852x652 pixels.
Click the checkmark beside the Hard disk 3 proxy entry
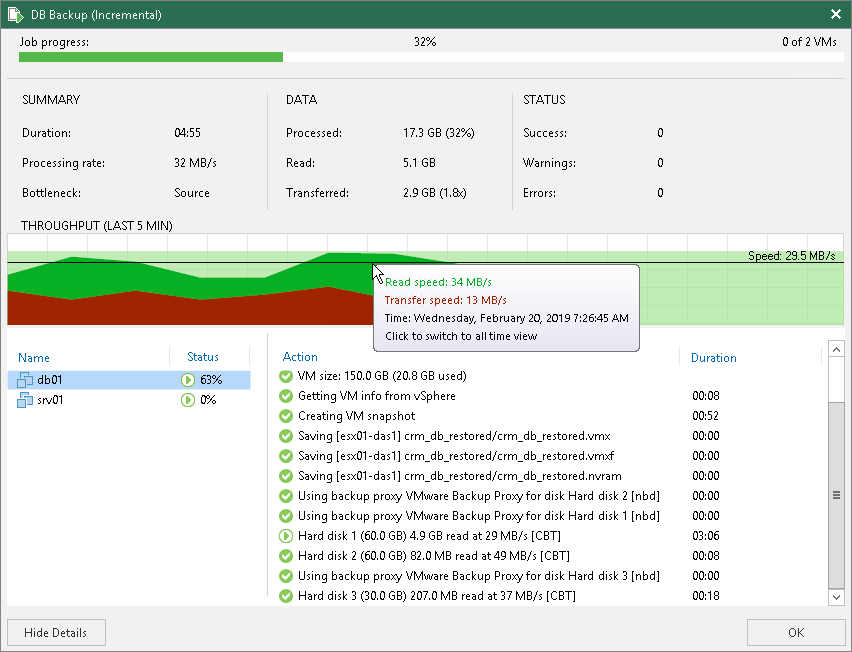(x=286, y=576)
